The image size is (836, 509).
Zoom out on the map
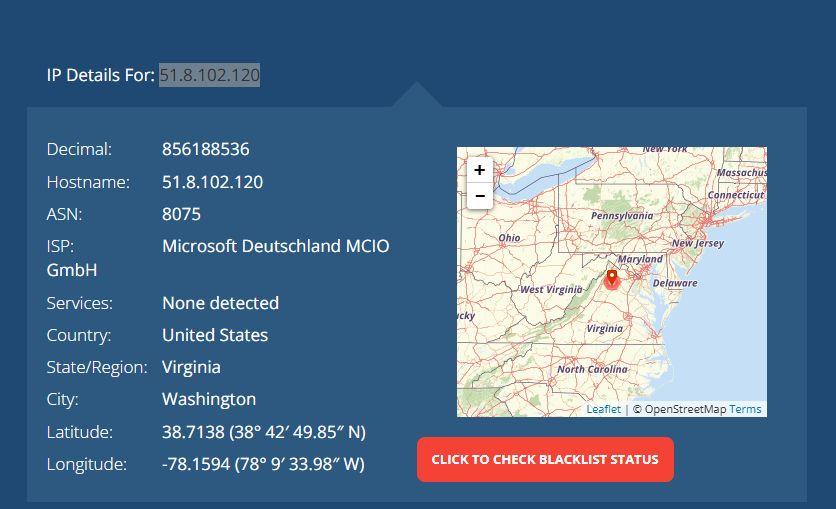click(480, 196)
